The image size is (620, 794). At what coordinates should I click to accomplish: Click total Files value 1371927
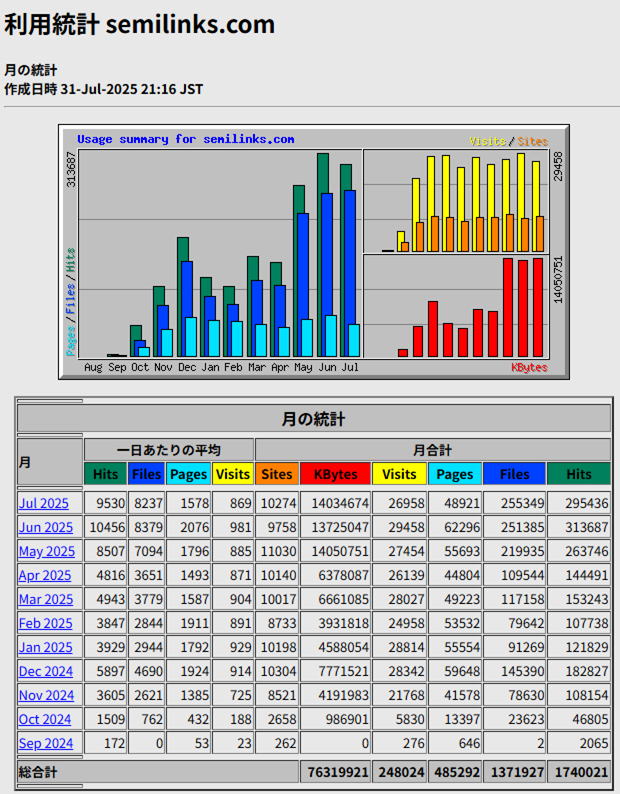[514, 772]
